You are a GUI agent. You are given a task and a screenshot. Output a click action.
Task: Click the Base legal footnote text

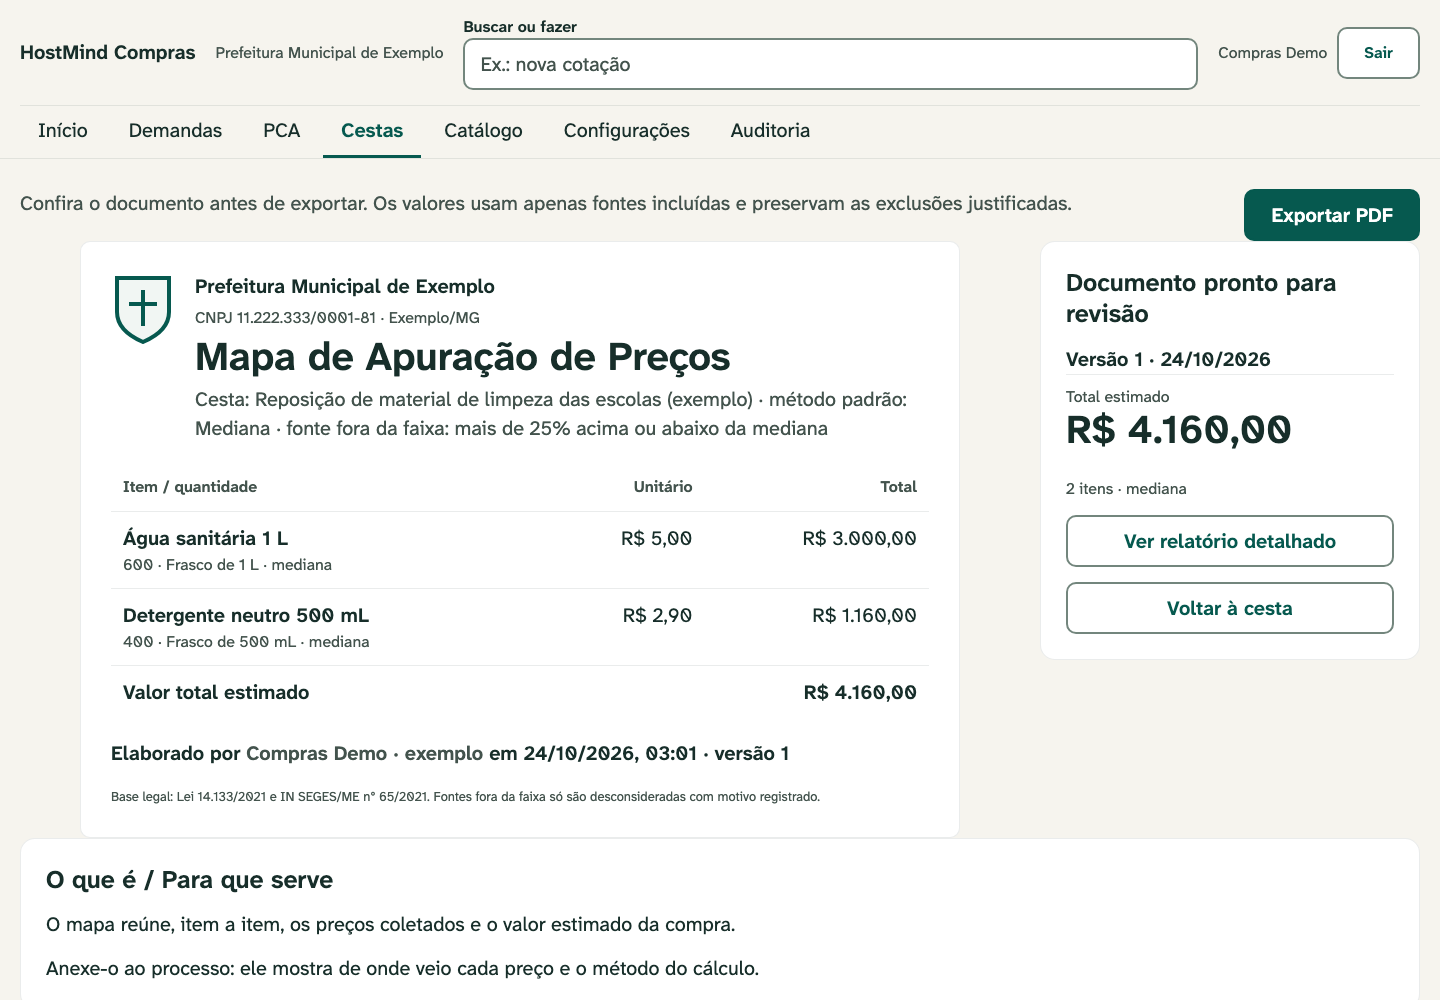[x=466, y=797]
